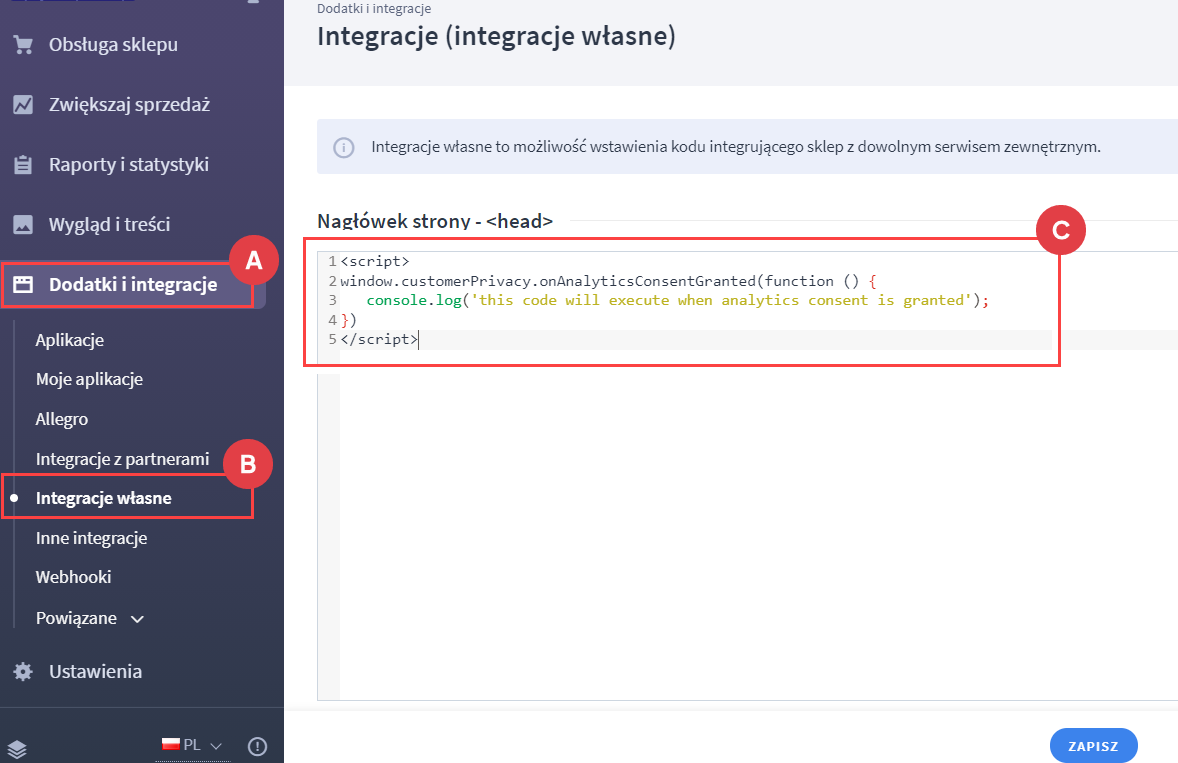Open the Ustawienia gear icon

[22, 671]
